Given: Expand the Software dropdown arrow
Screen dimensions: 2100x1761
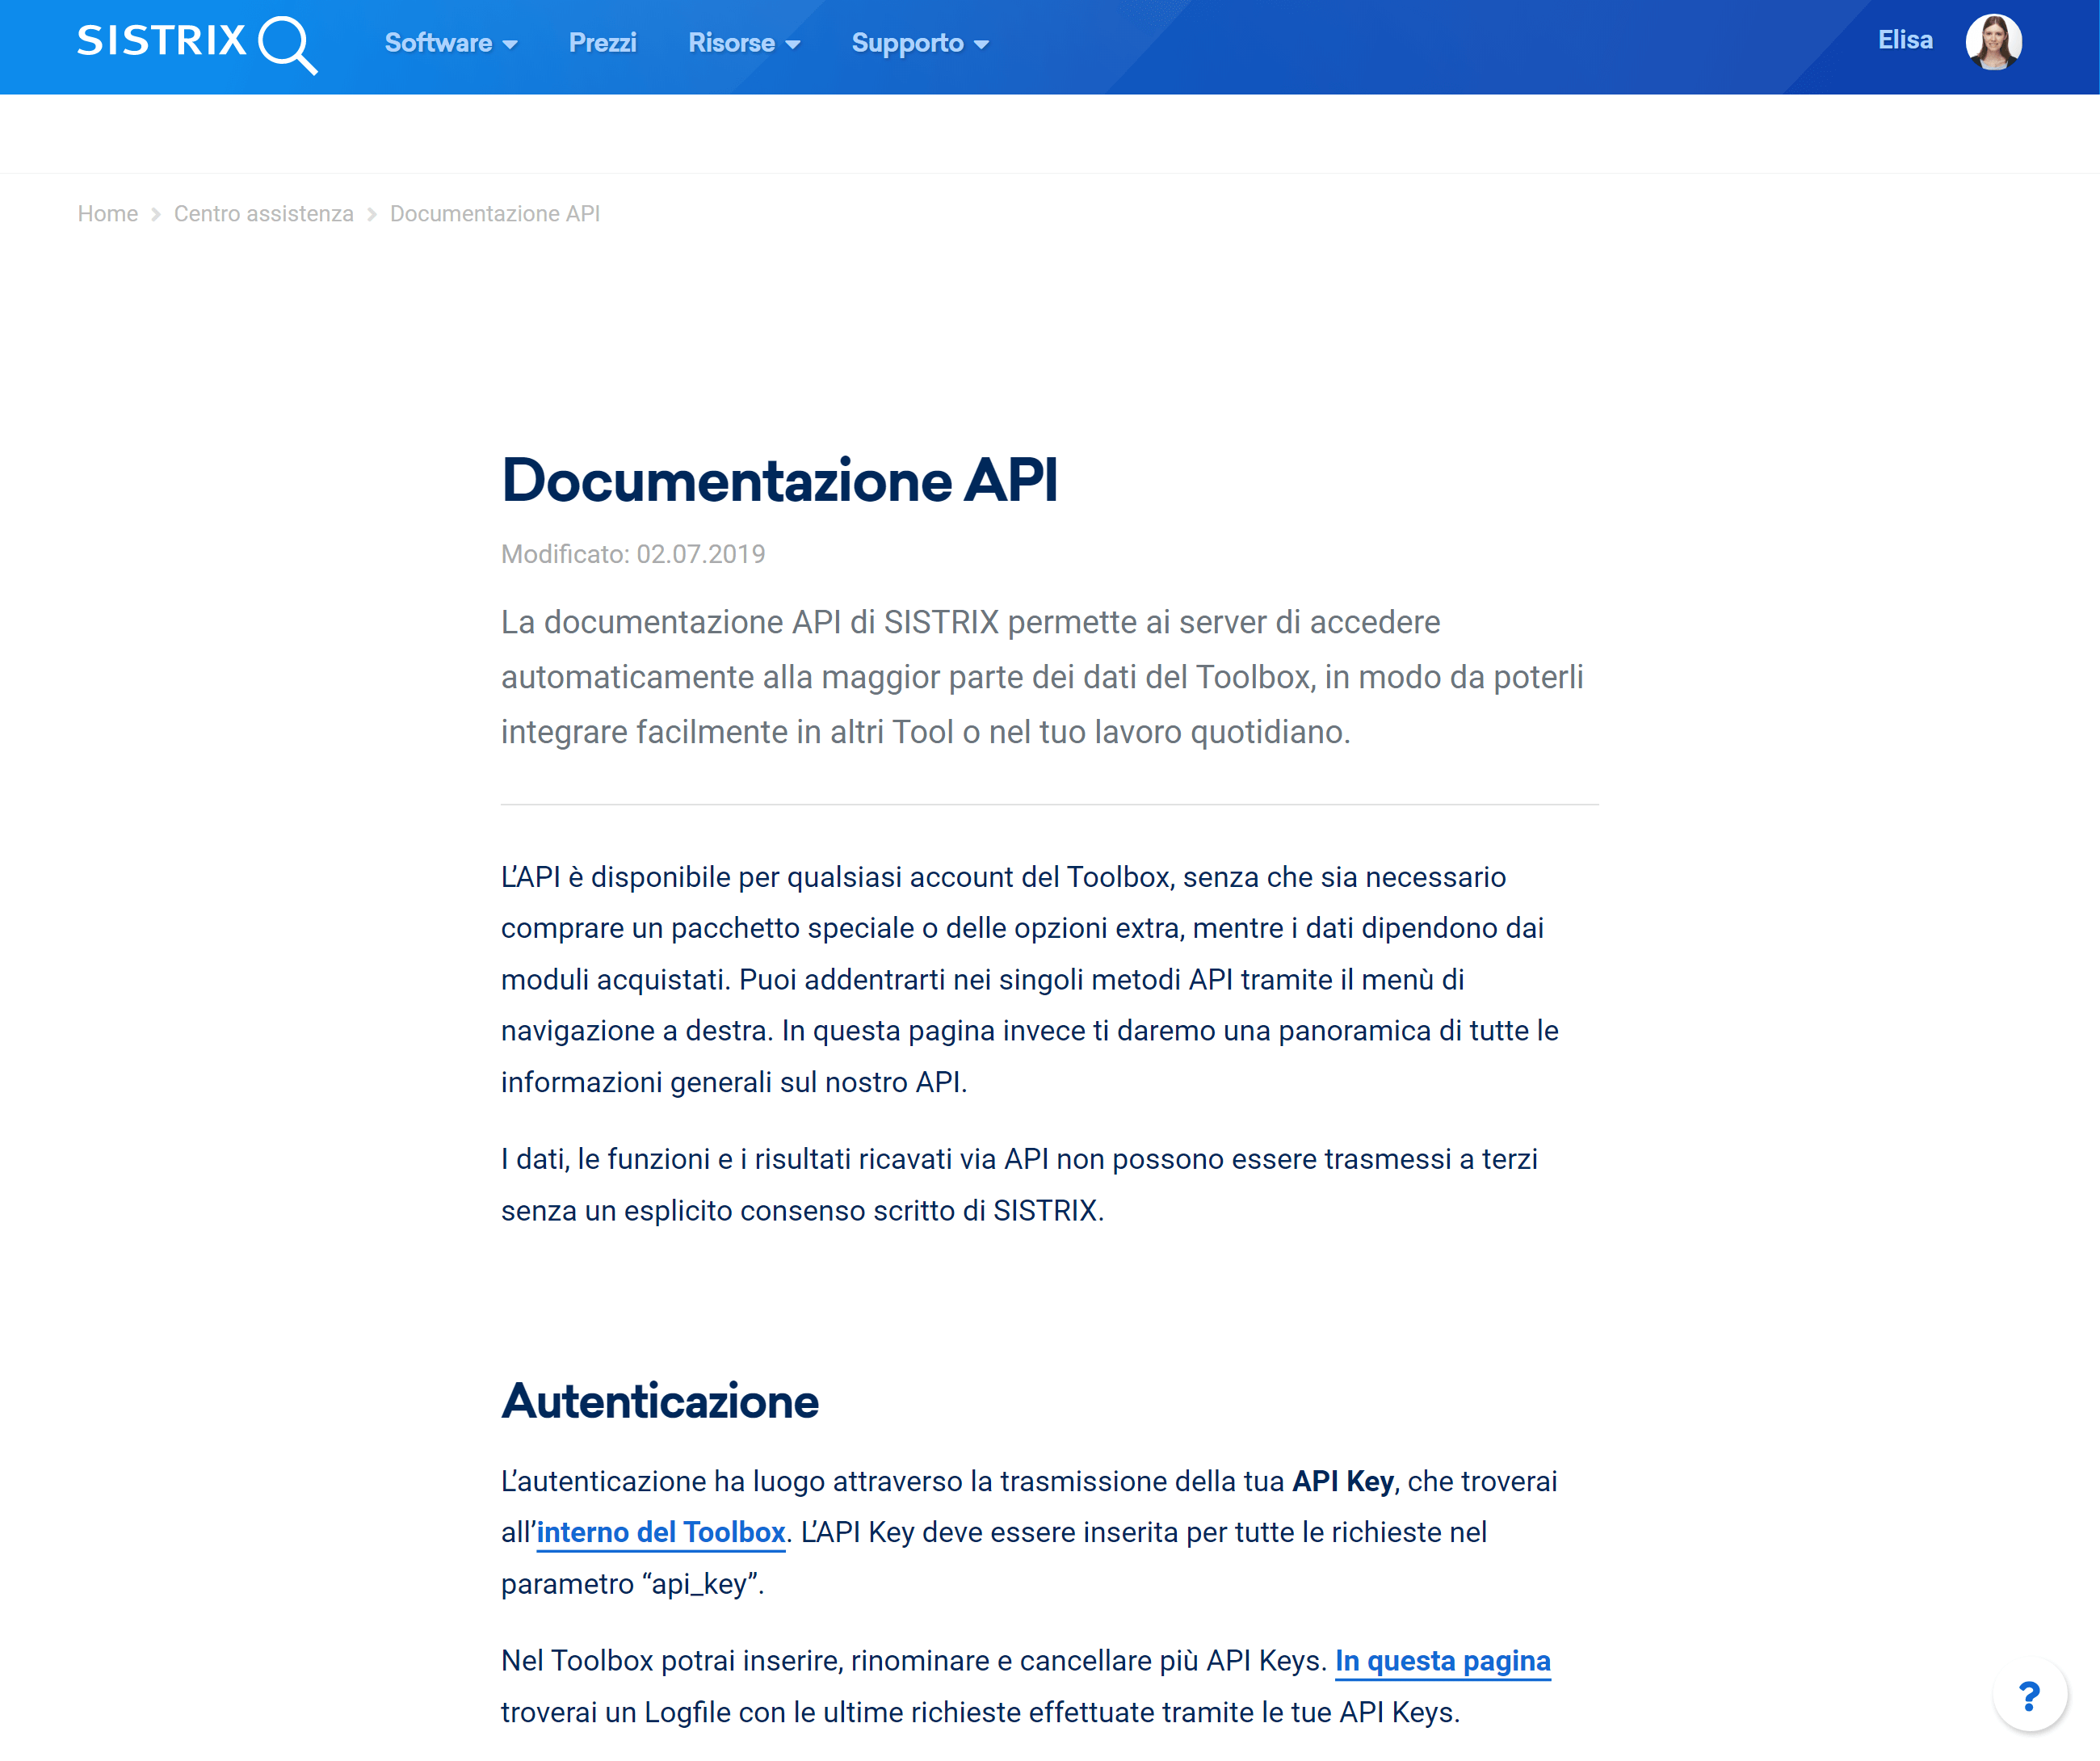Looking at the screenshot, I should 510,45.
